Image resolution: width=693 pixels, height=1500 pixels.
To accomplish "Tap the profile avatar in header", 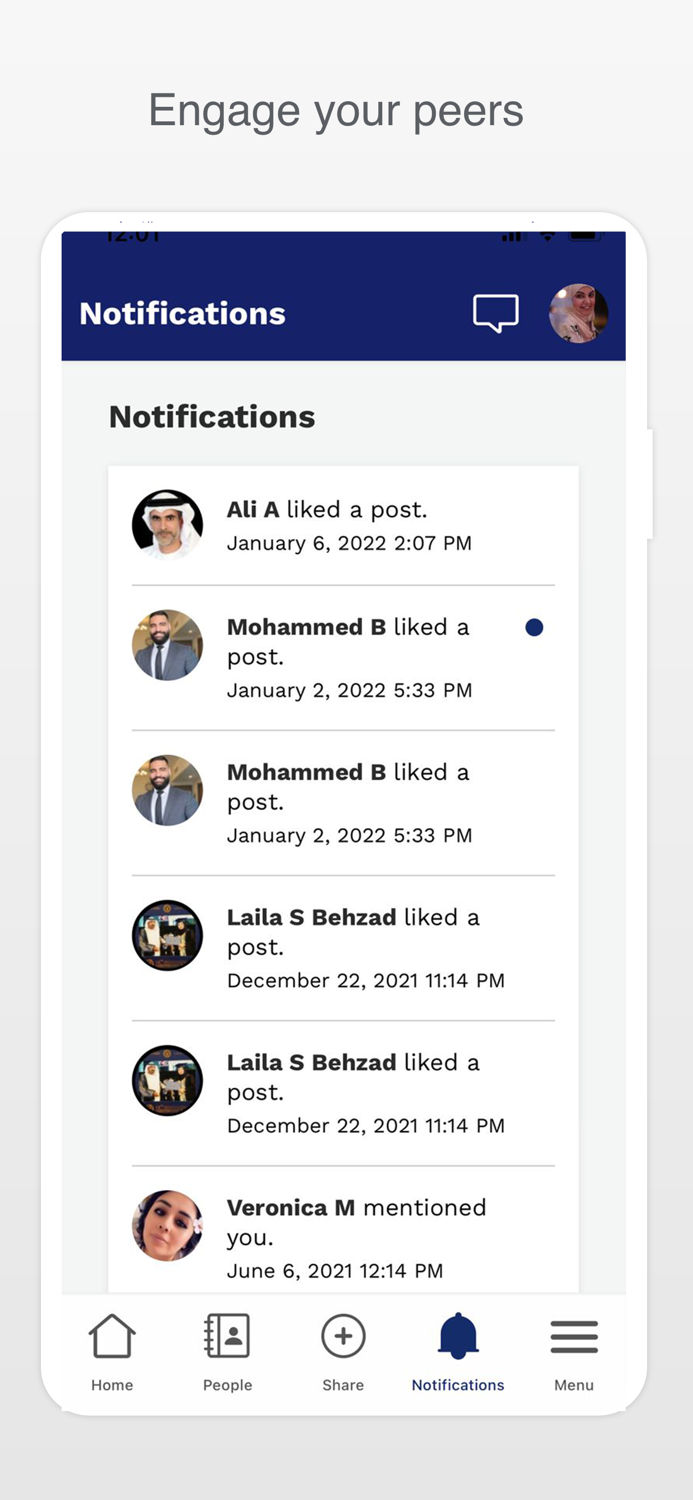I will pos(578,313).
